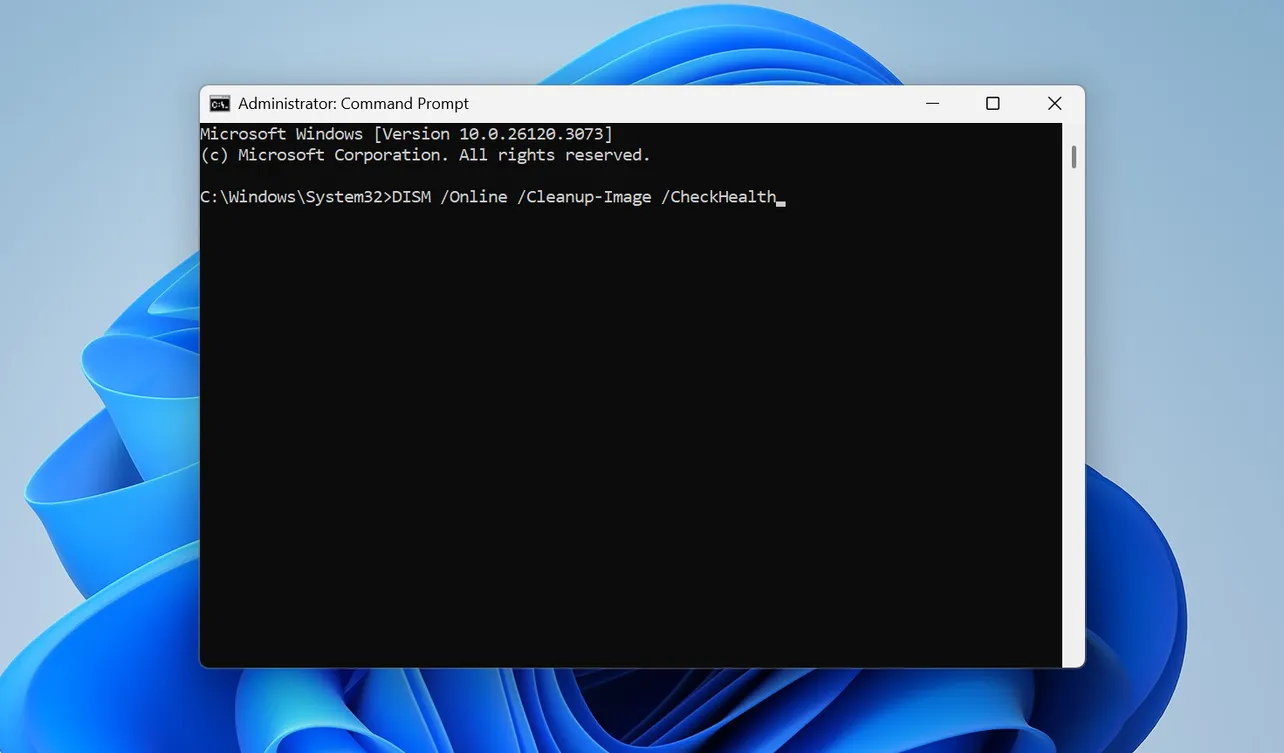The height and width of the screenshot is (753, 1284).
Task: Click the Microsoft Windows version line
Action: click(406, 133)
